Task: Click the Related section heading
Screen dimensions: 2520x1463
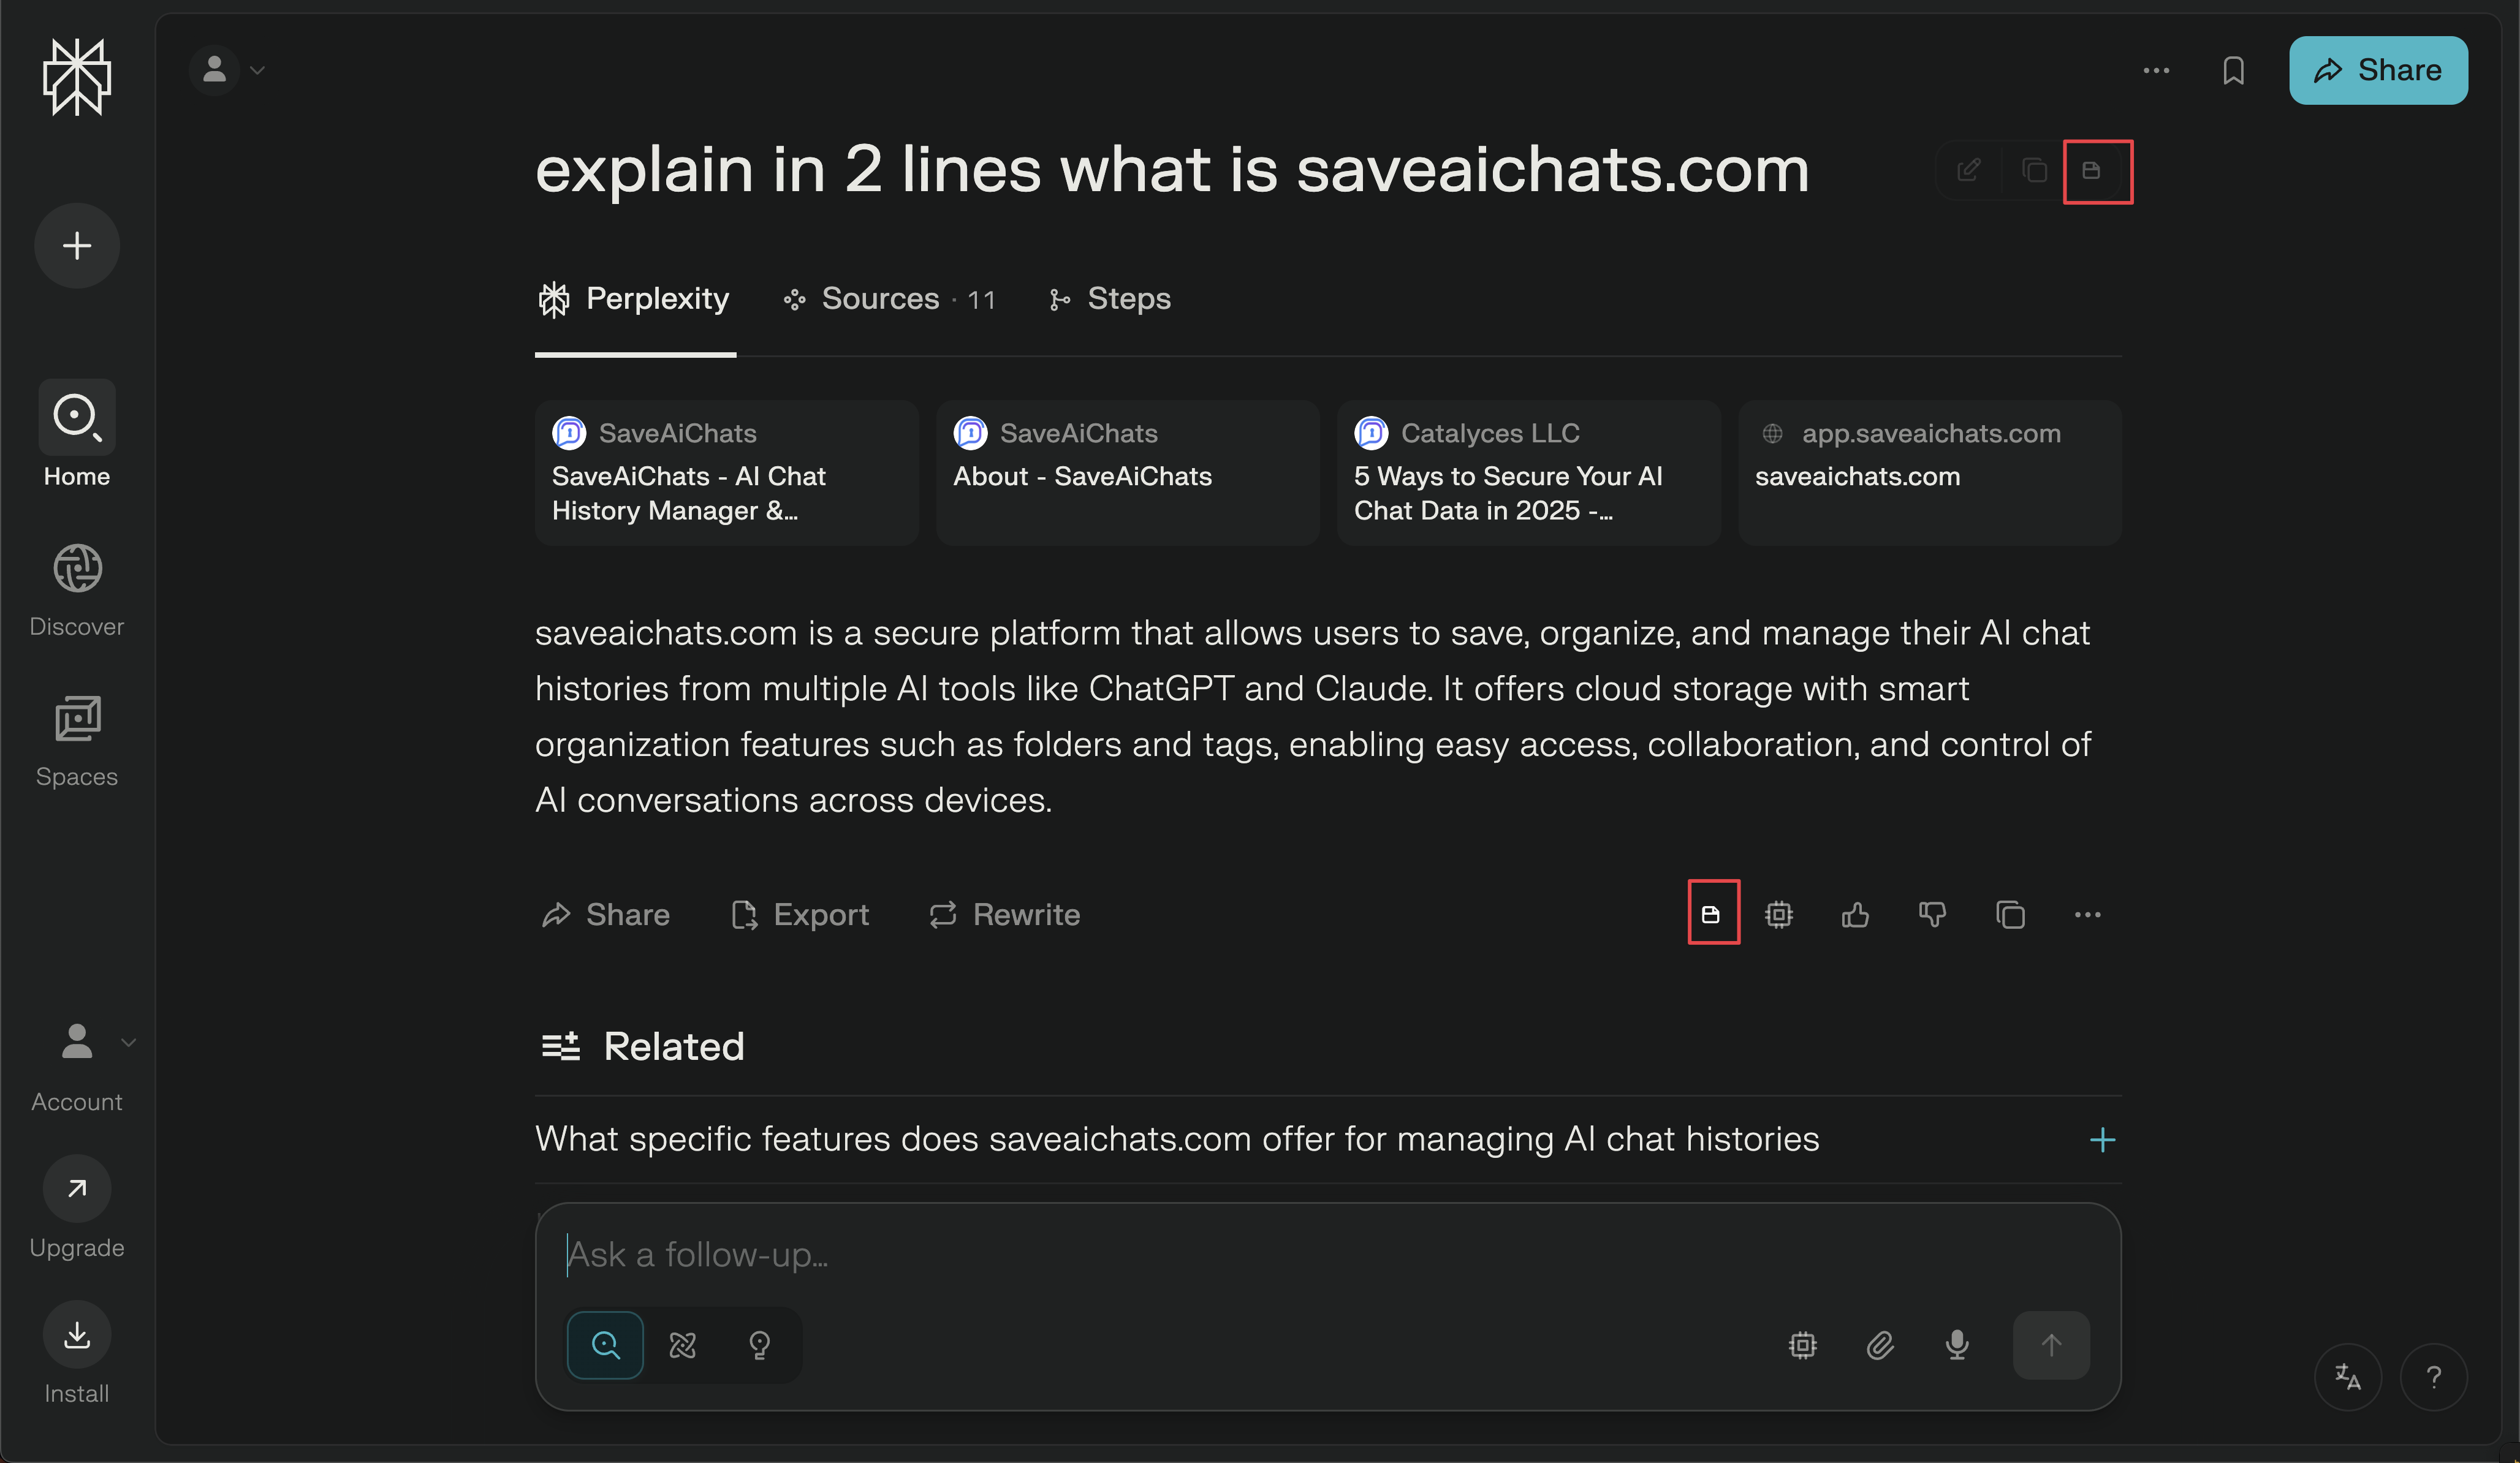Action: (x=643, y=1047)
